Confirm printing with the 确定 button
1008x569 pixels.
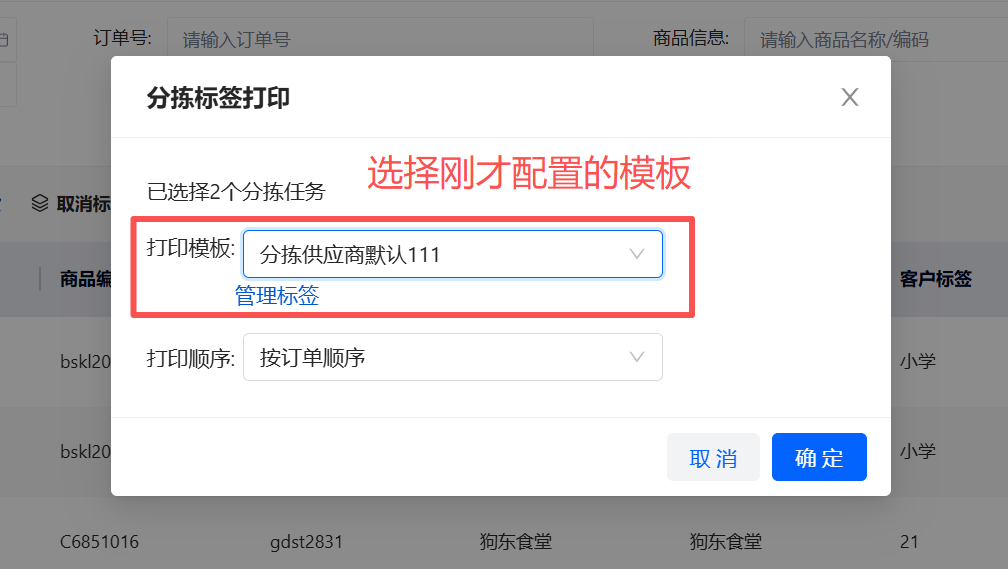pos(819,457)
